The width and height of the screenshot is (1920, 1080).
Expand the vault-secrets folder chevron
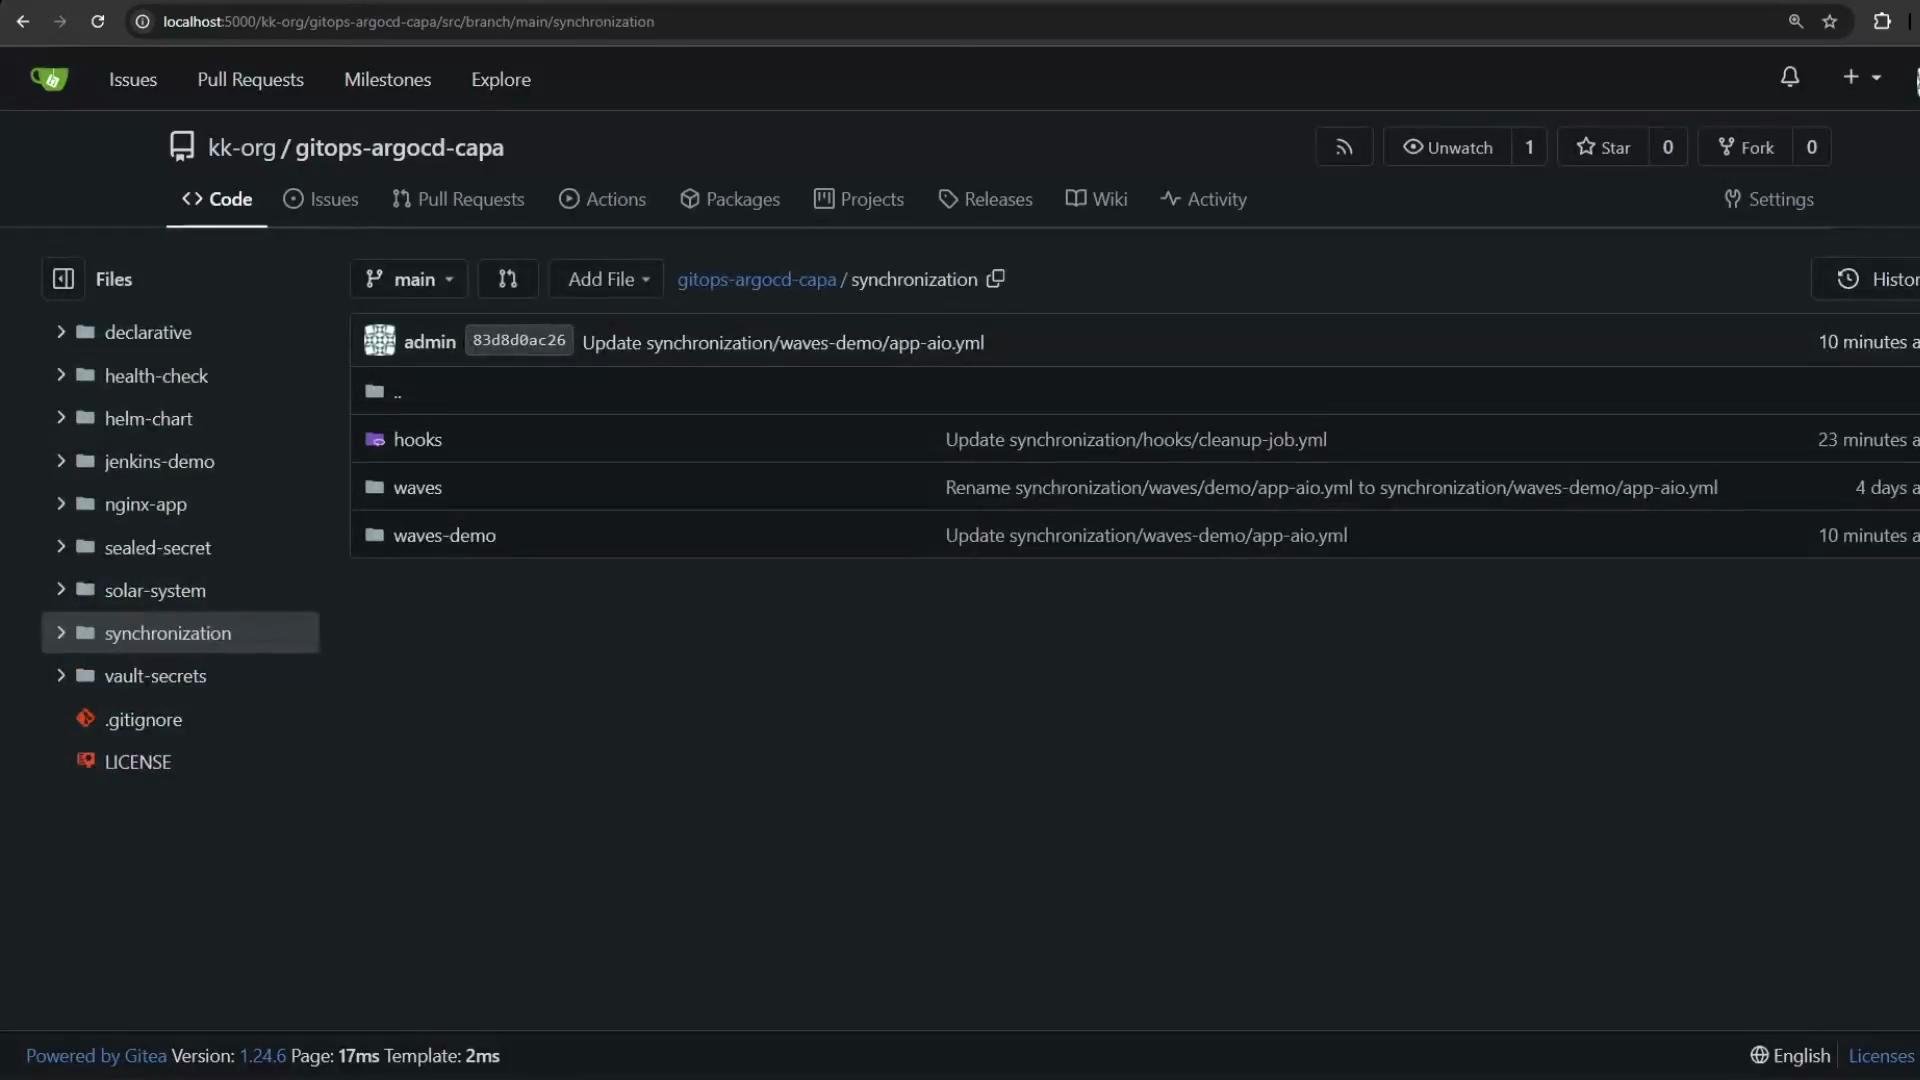(x=61, y=676)
